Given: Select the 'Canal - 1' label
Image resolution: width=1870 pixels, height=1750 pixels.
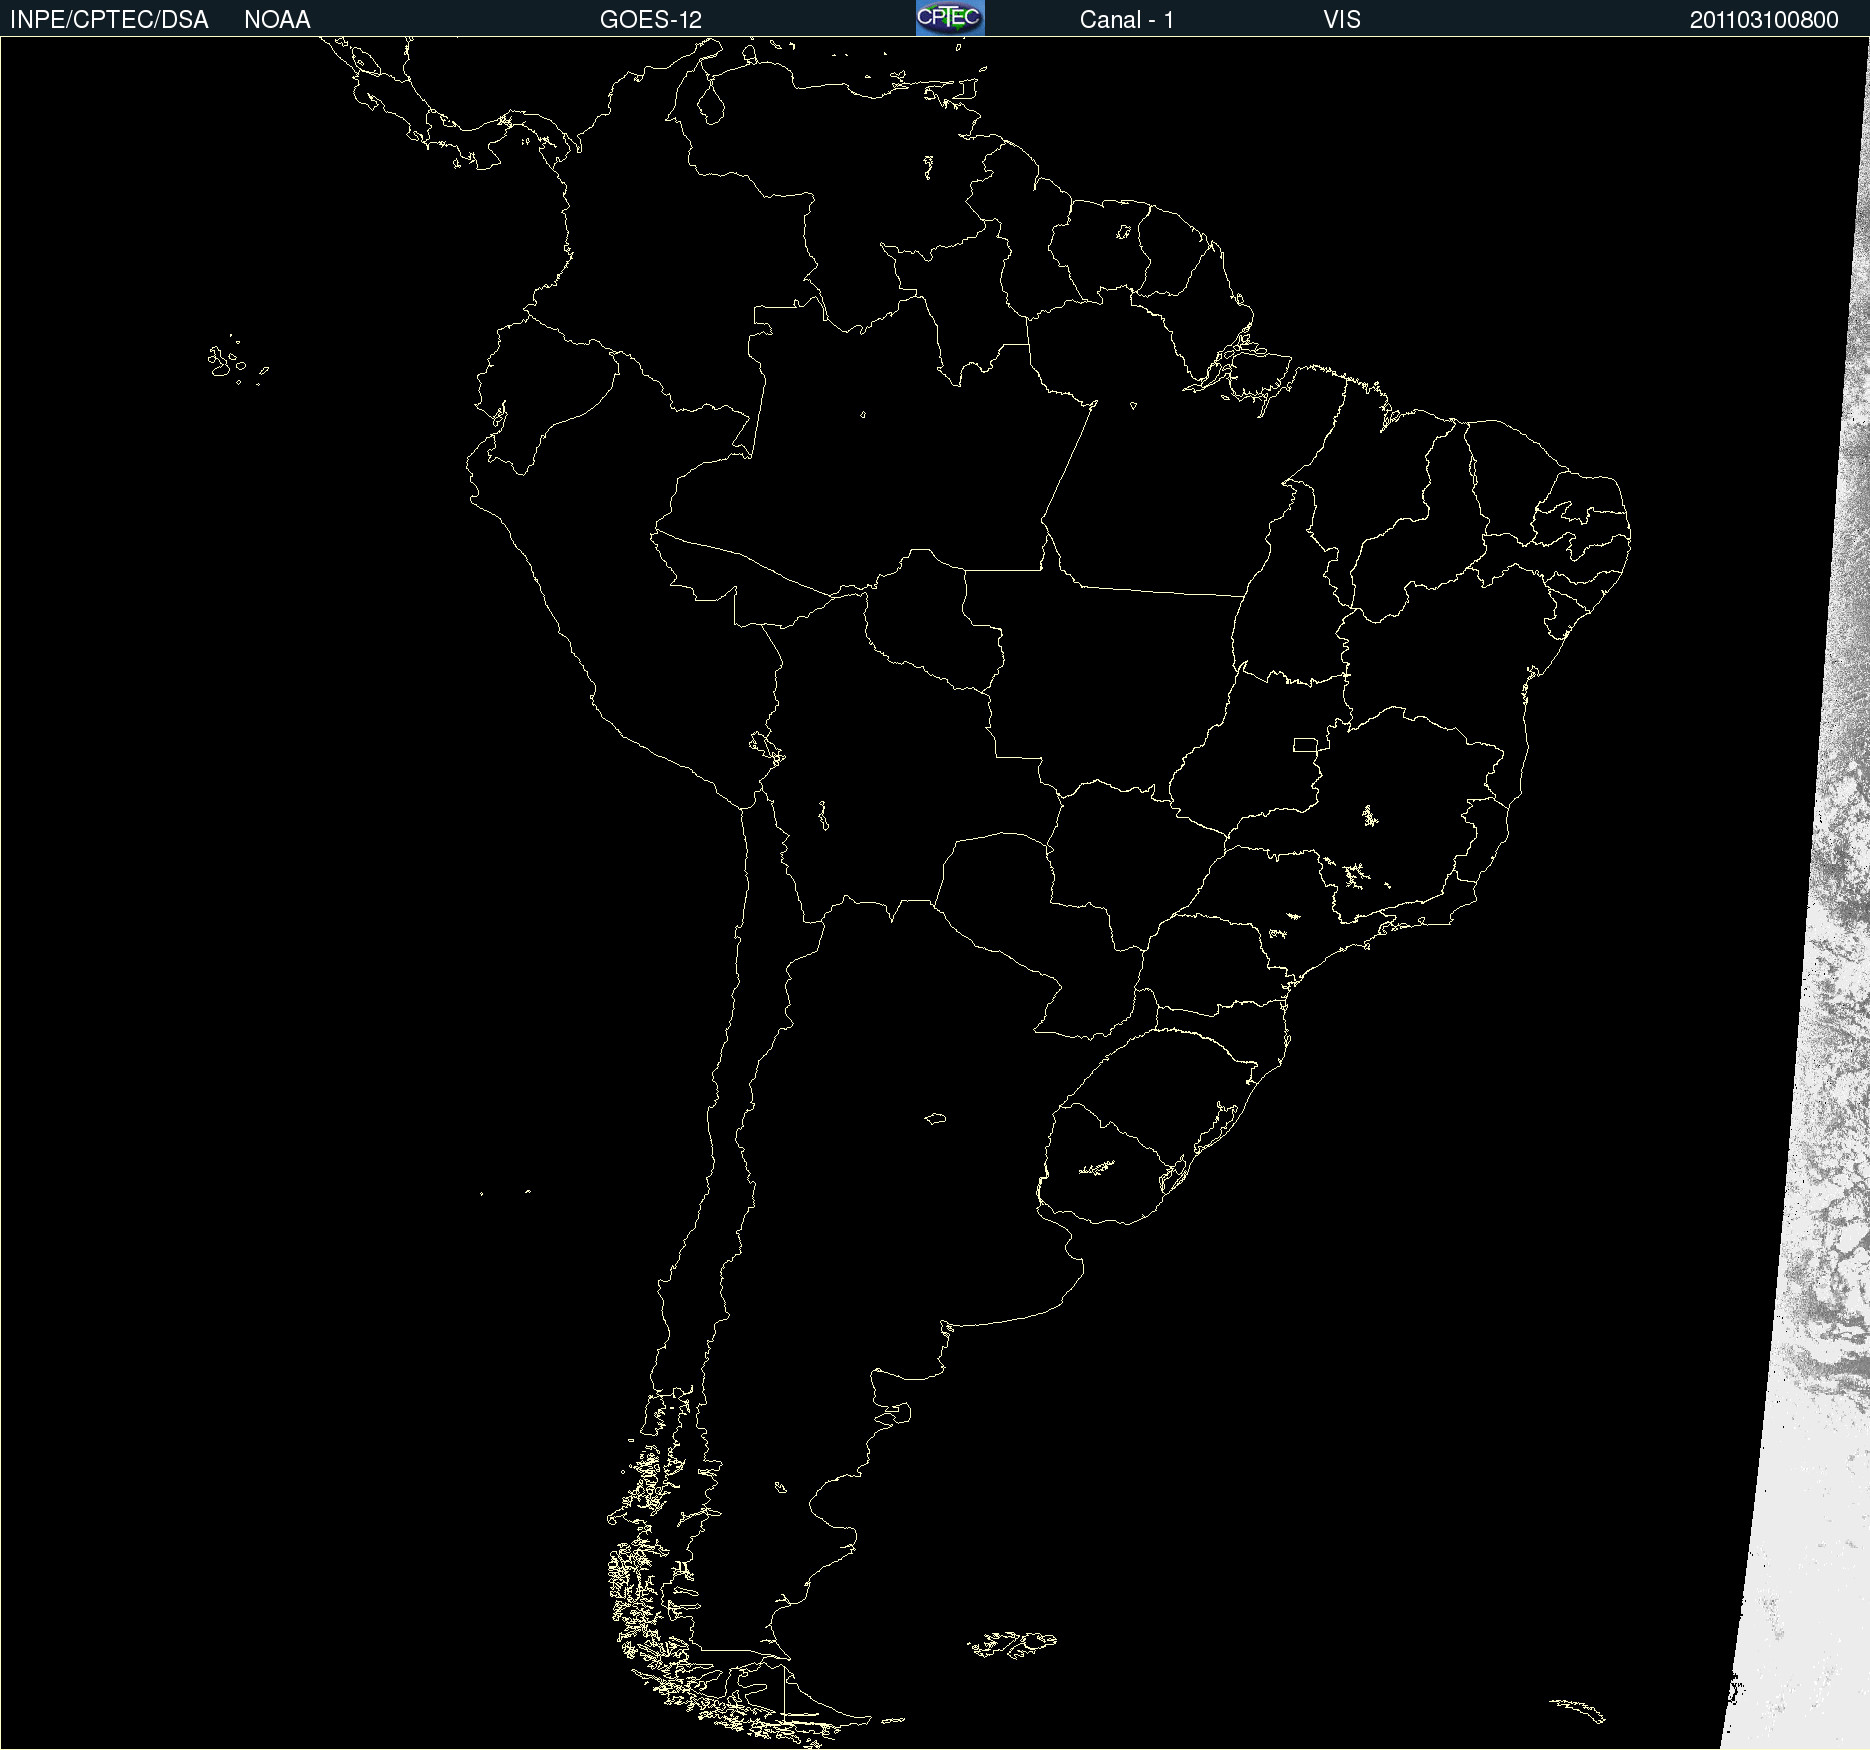Looking at the screenshot, I should 1127,20.
